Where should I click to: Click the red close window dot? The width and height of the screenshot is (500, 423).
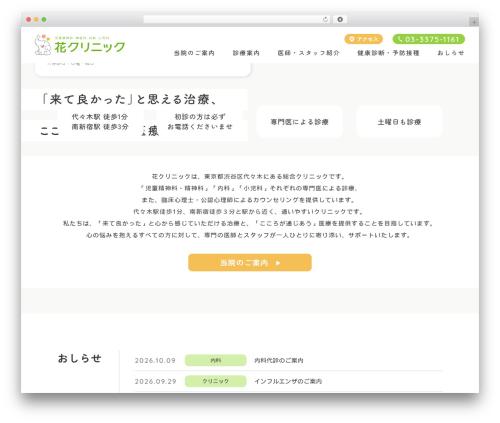(x=29, y=19)
